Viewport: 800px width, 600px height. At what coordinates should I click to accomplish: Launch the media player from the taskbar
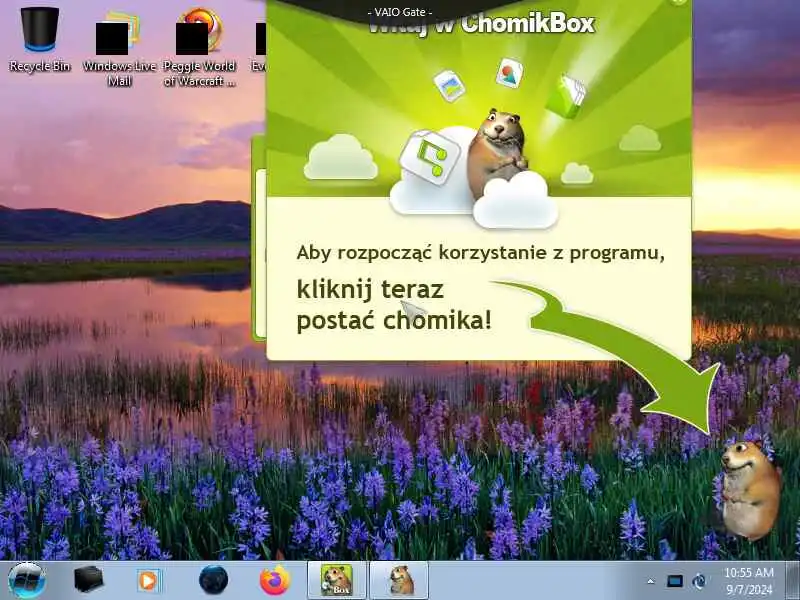coord(149,581)
